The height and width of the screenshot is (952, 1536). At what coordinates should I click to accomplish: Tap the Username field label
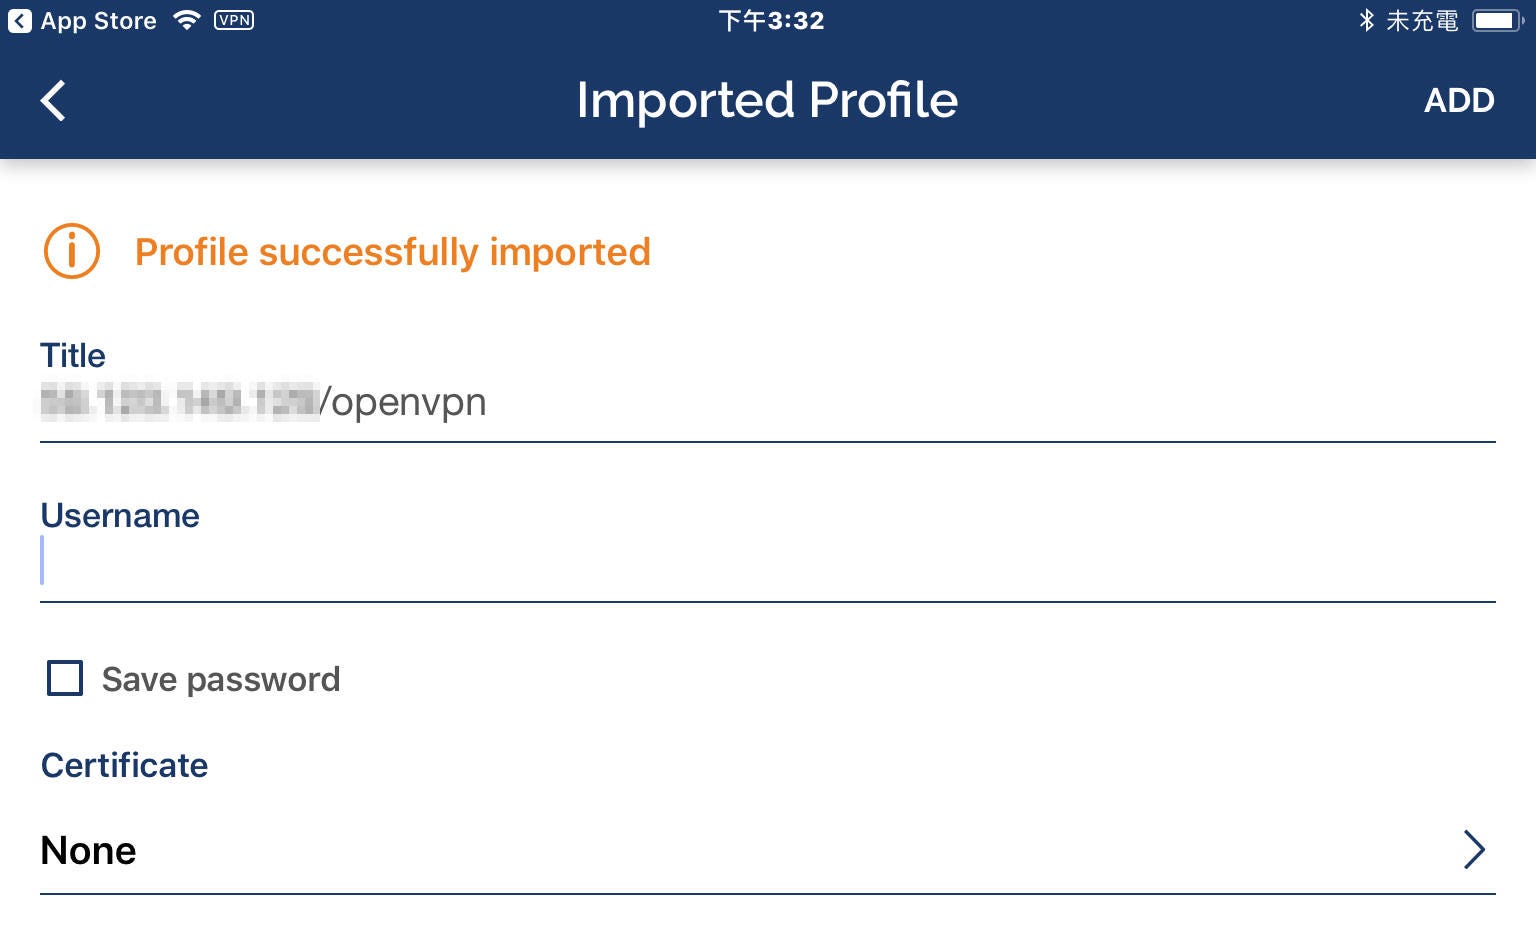[120, 515]
